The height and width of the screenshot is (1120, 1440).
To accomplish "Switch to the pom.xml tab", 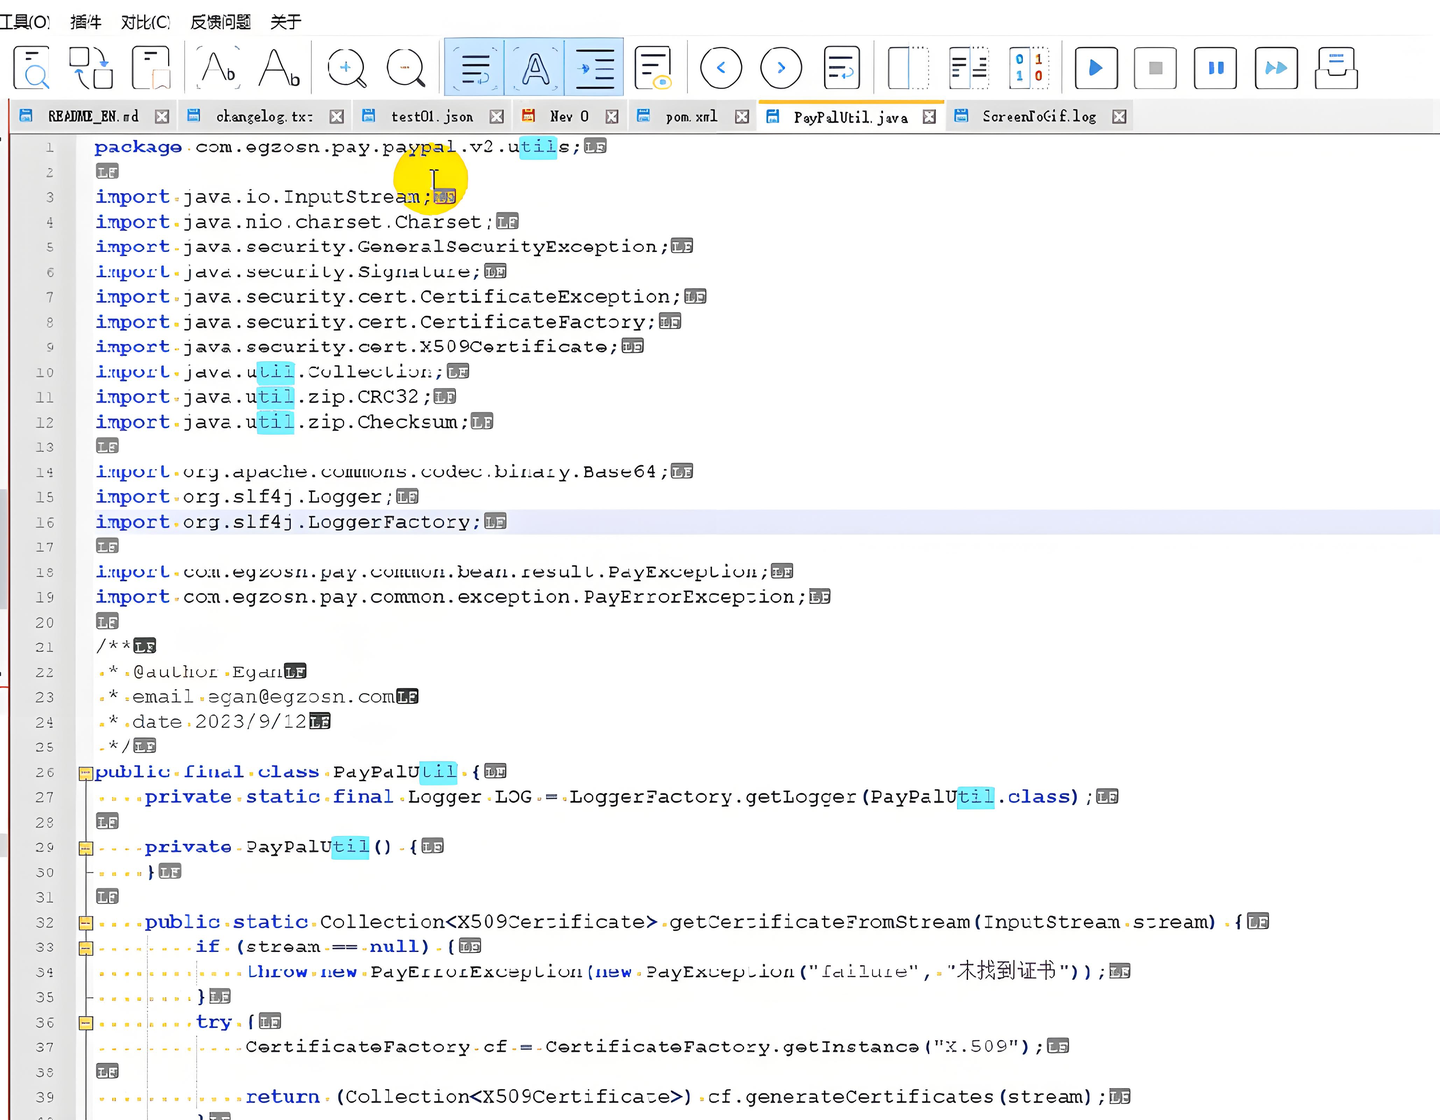I will pyautogui.click(x=691, y=116).
